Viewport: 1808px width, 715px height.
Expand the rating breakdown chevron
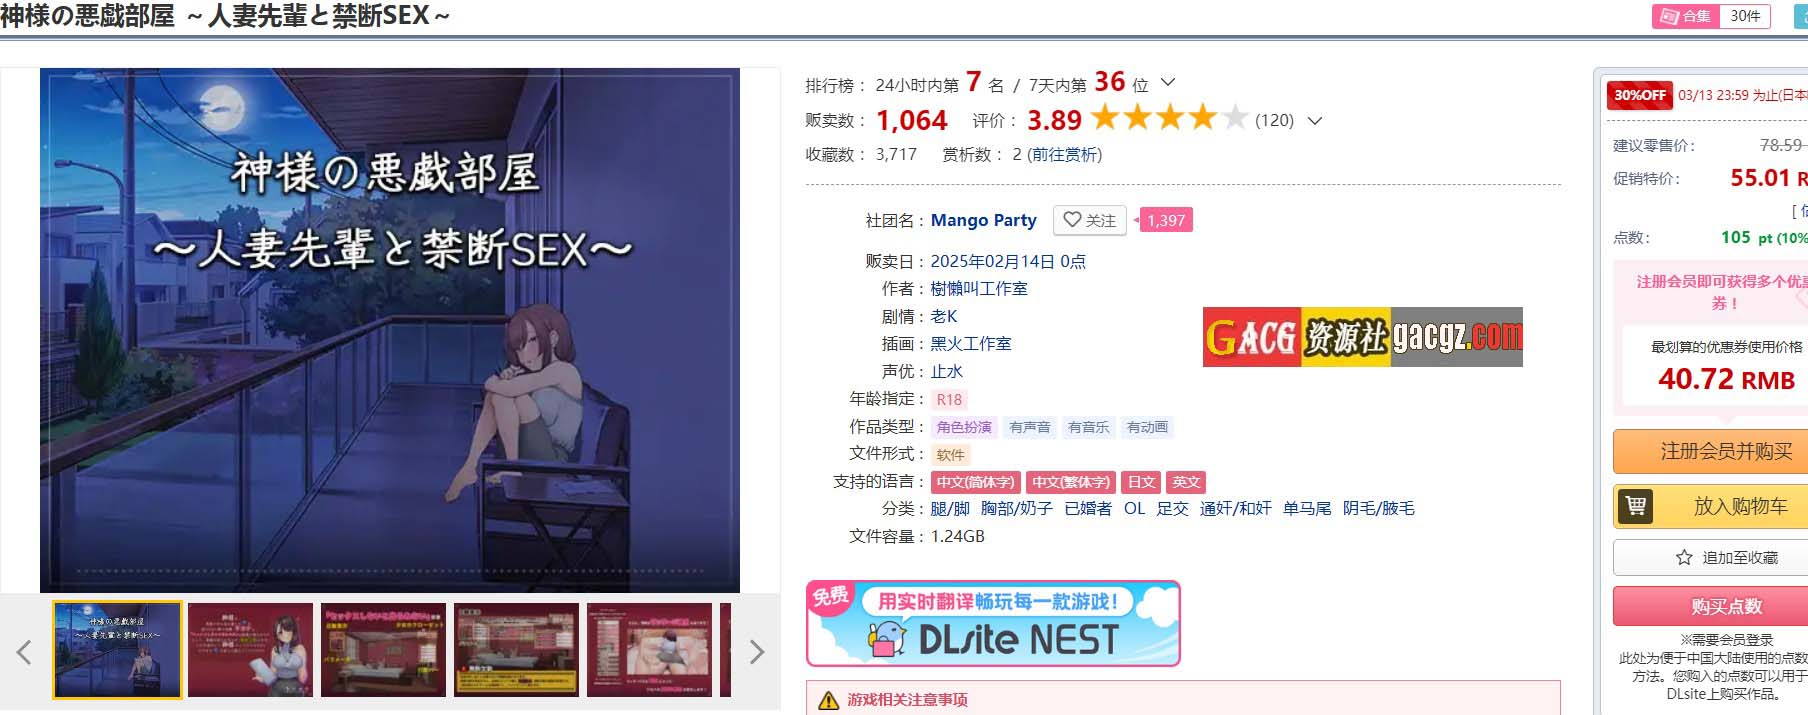coord(1315,121)
